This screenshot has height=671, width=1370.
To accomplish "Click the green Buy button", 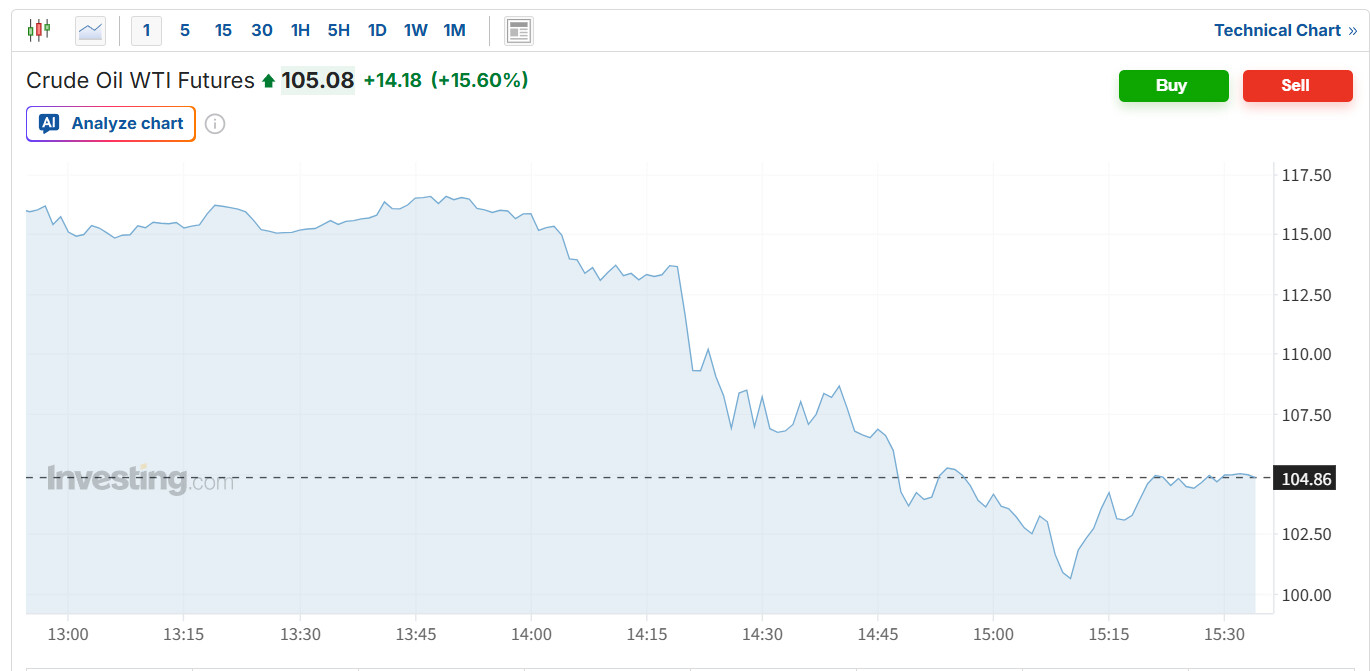I will click(1173, 86).
